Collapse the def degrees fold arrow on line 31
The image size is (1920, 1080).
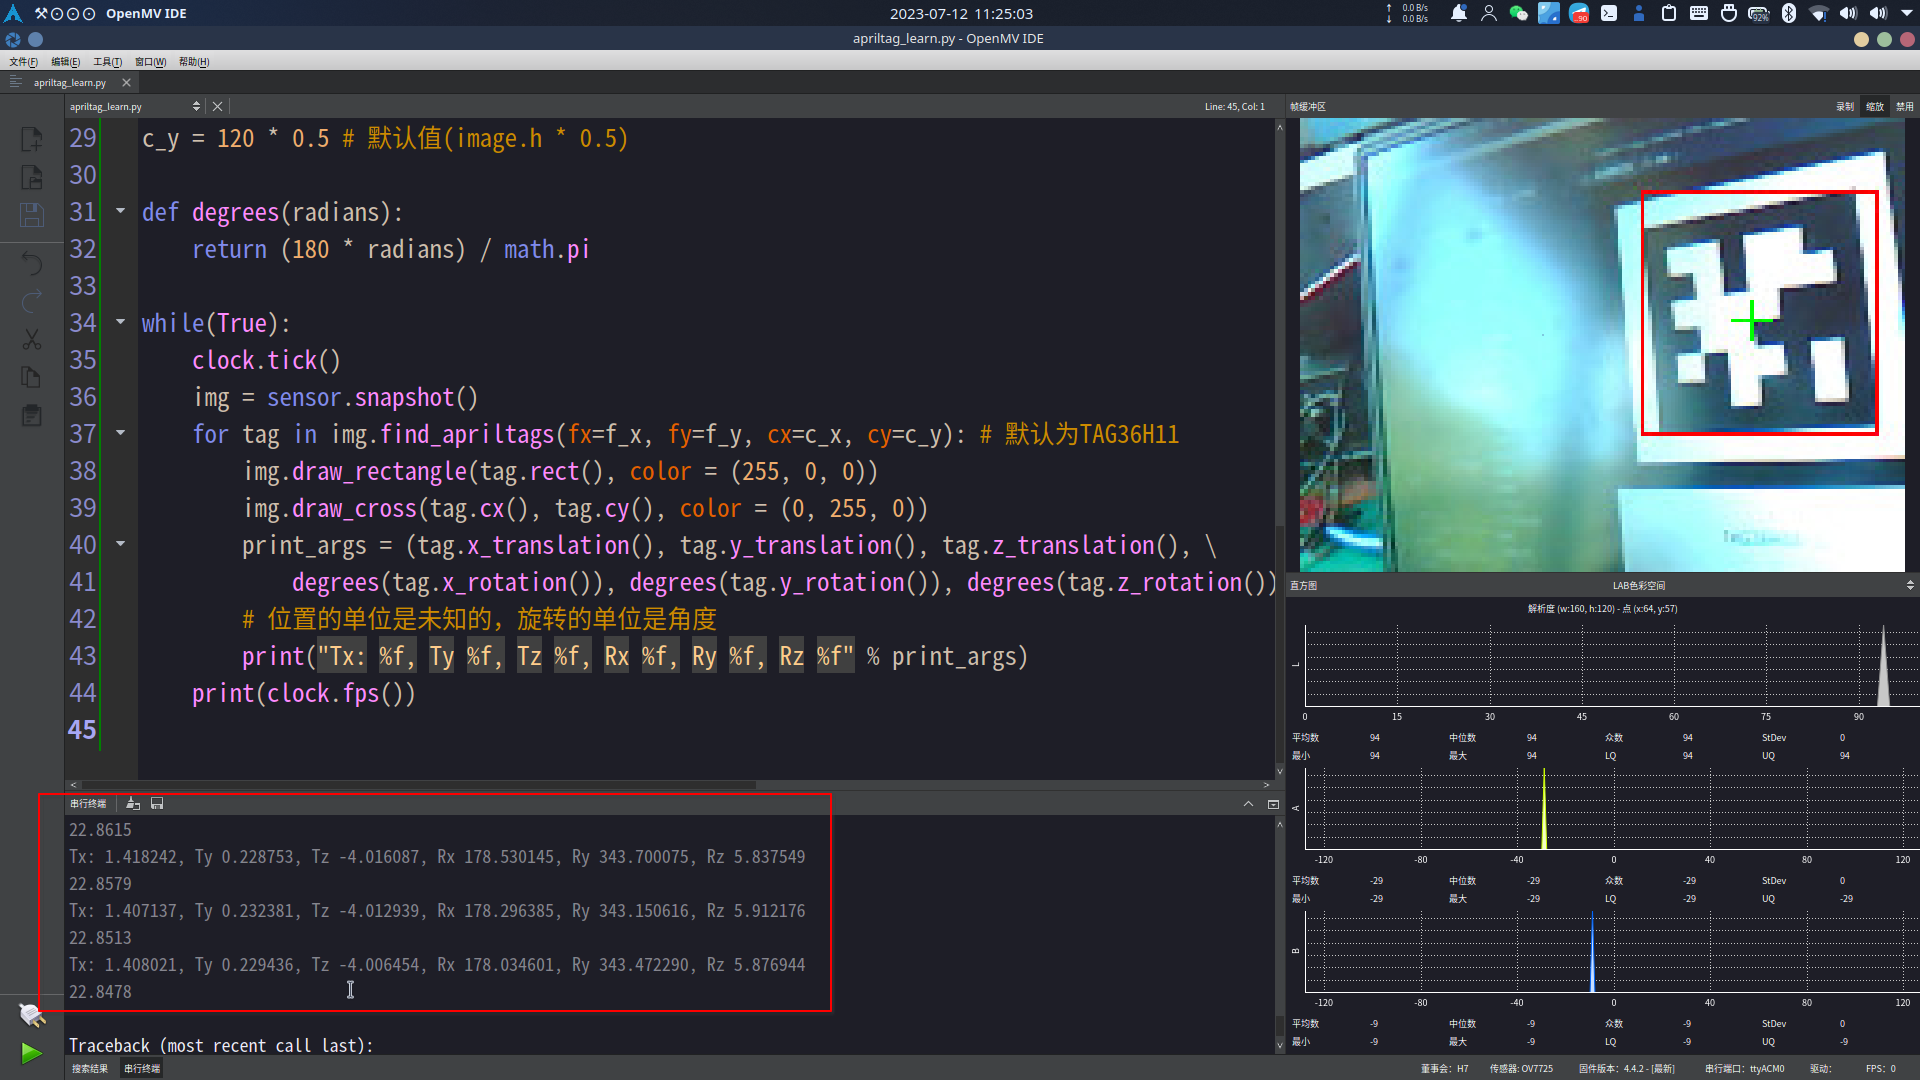coord(121,211)
